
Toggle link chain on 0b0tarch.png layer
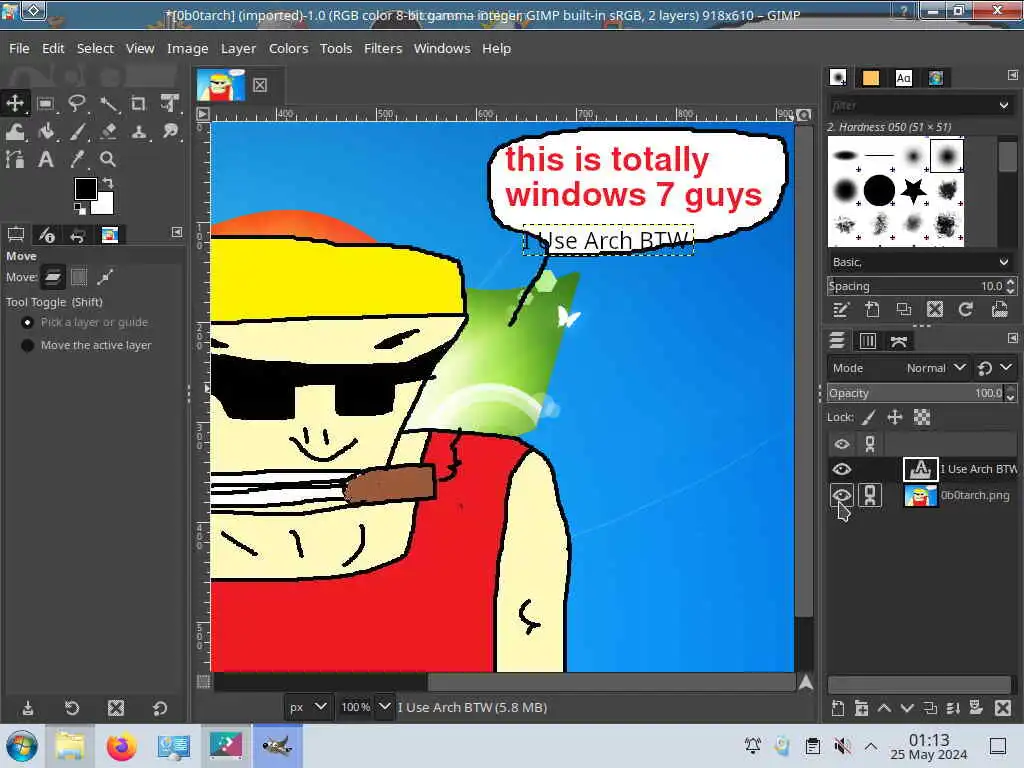pos(870,495)
